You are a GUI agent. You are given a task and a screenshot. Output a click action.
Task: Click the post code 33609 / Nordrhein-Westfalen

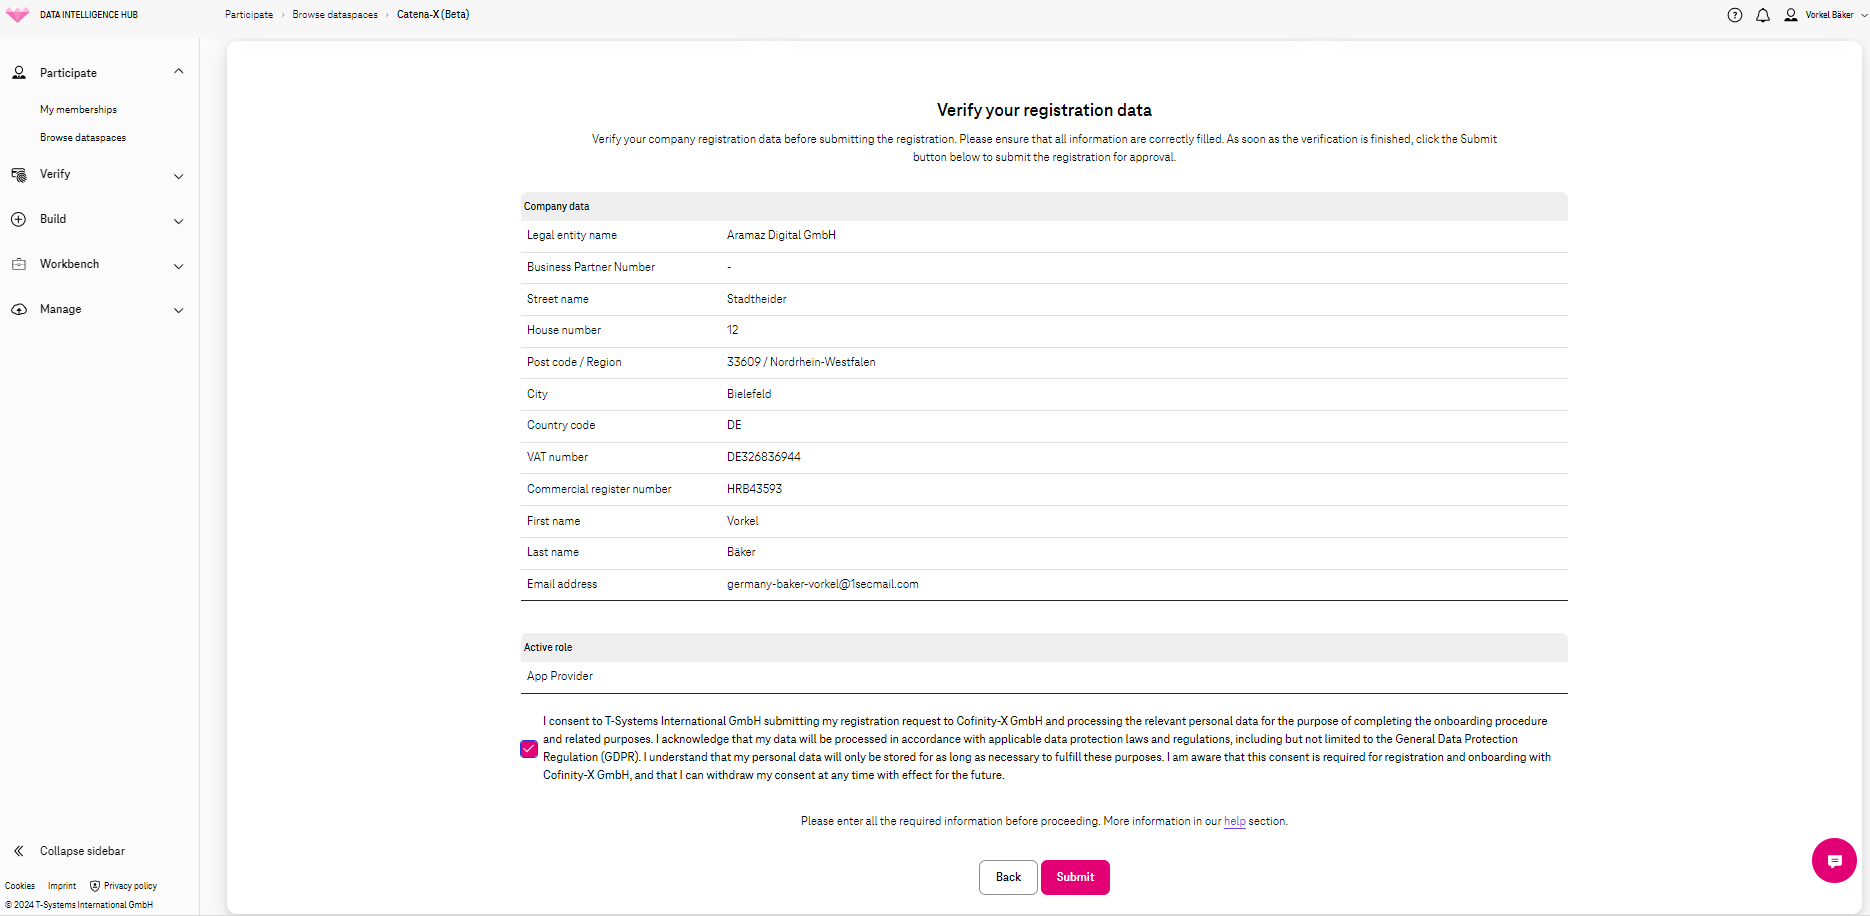801,362
